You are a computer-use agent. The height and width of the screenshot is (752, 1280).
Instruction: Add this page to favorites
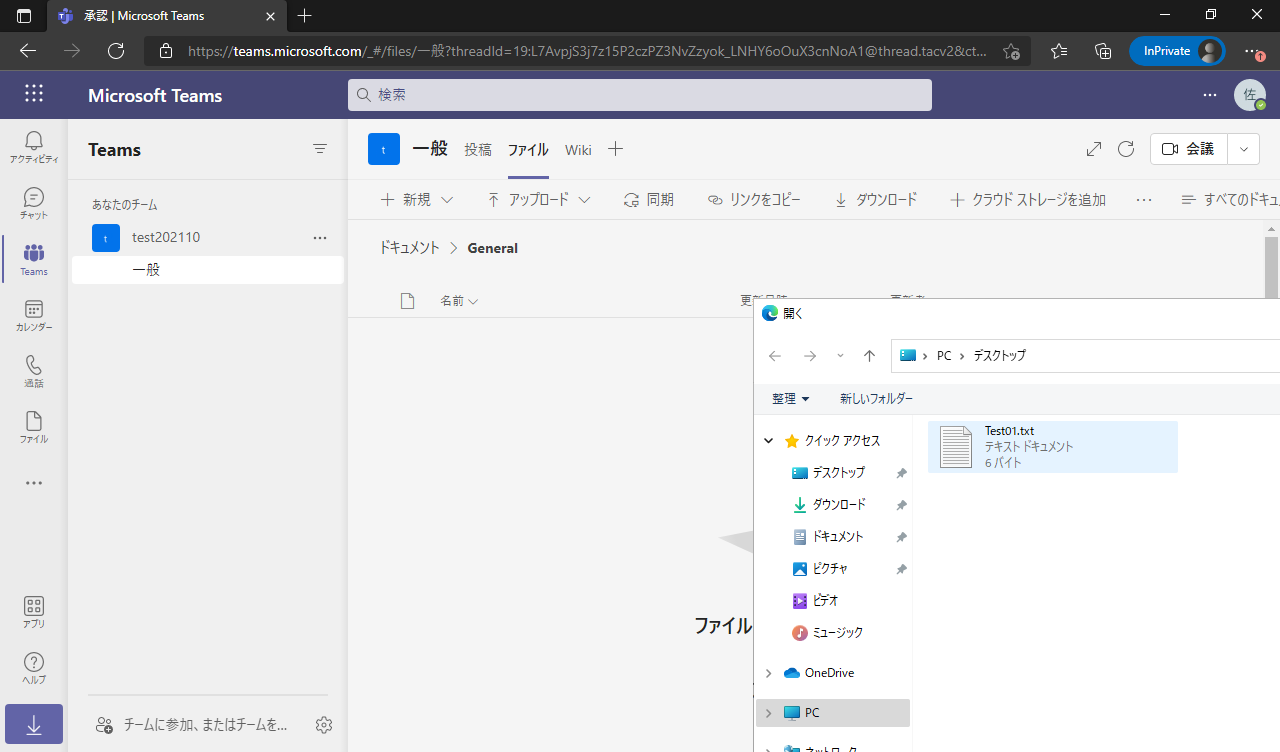pos(1011,51)
